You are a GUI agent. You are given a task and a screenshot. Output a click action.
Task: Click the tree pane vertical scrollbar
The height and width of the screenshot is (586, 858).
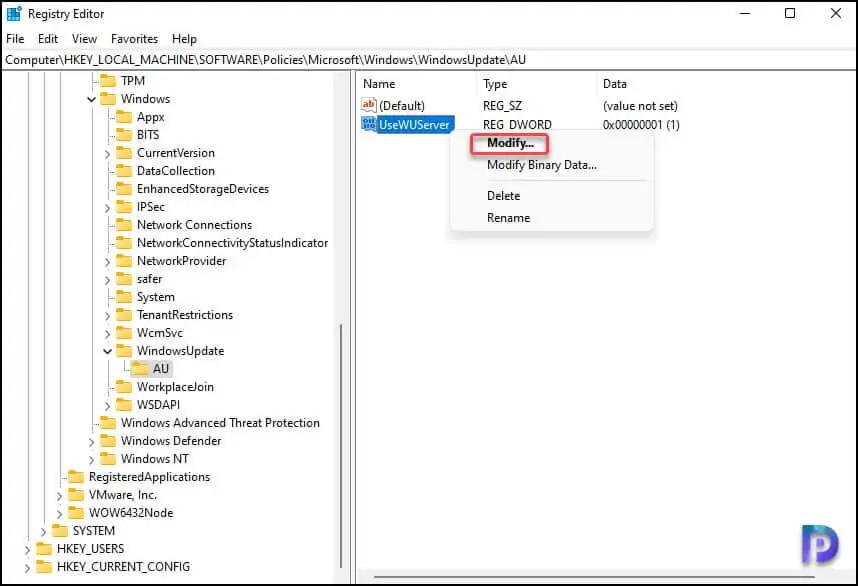341,446
